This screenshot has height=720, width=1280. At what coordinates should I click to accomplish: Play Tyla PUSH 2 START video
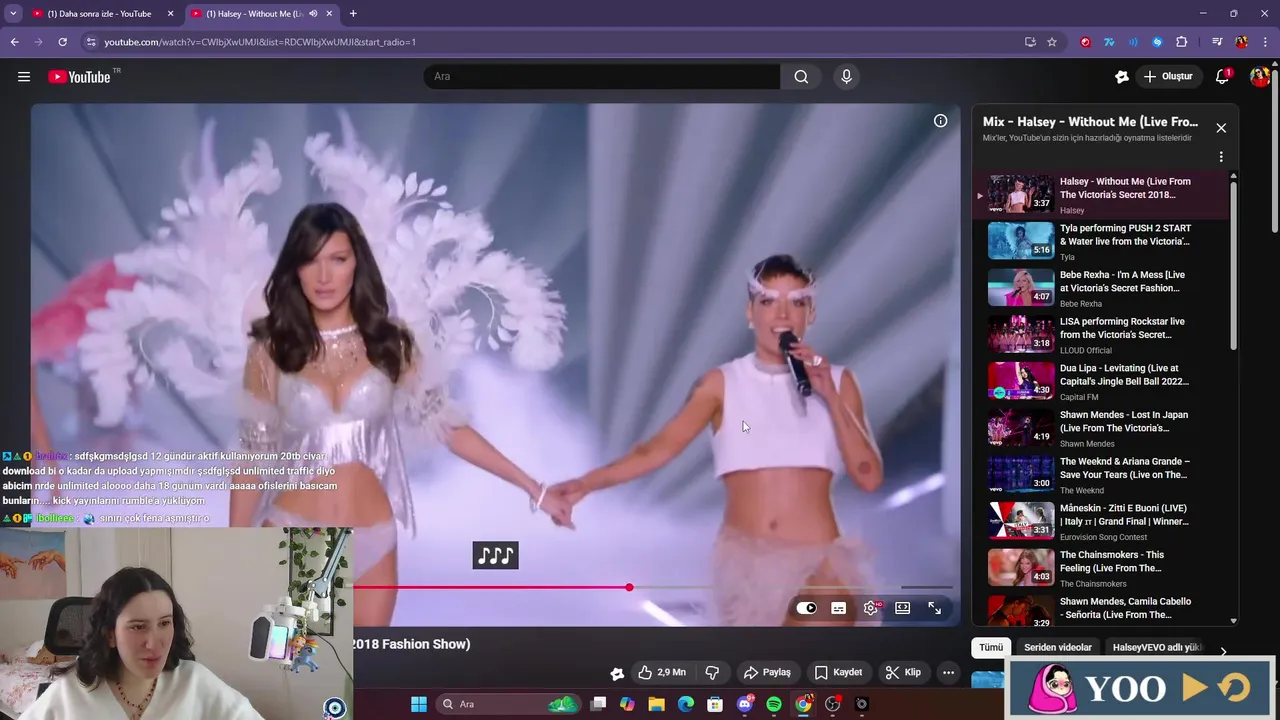1100,241
